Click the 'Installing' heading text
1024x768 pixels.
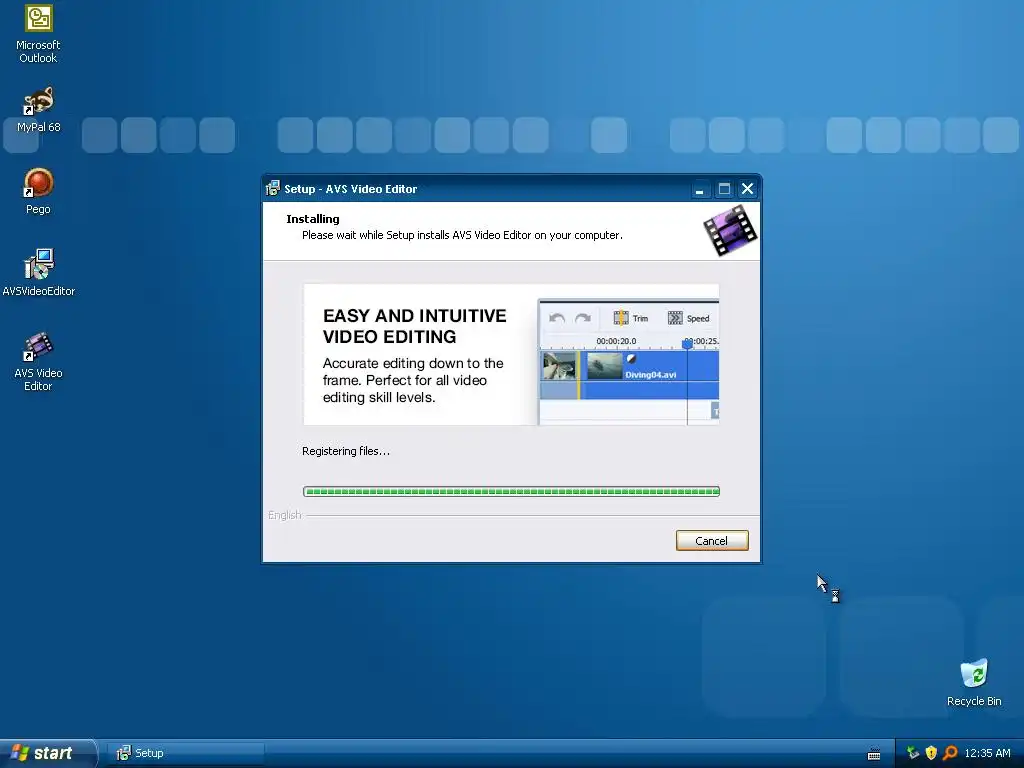[313, 219]
